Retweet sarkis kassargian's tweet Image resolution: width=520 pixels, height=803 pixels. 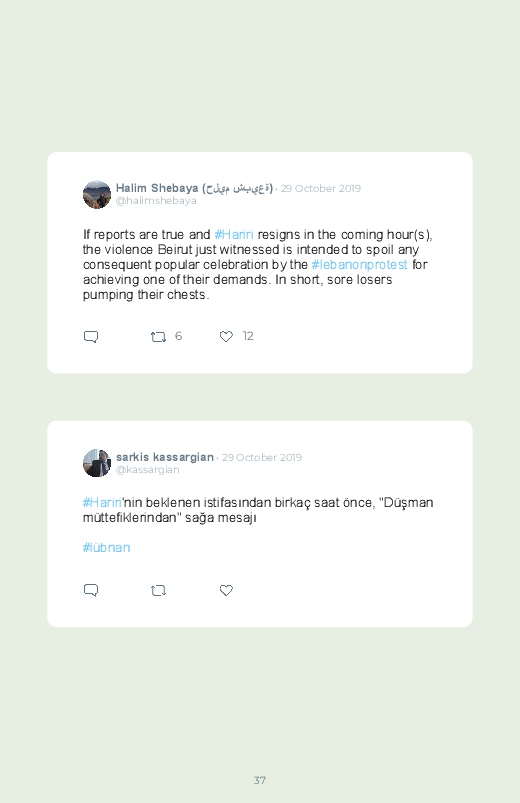tap(158, 590)
